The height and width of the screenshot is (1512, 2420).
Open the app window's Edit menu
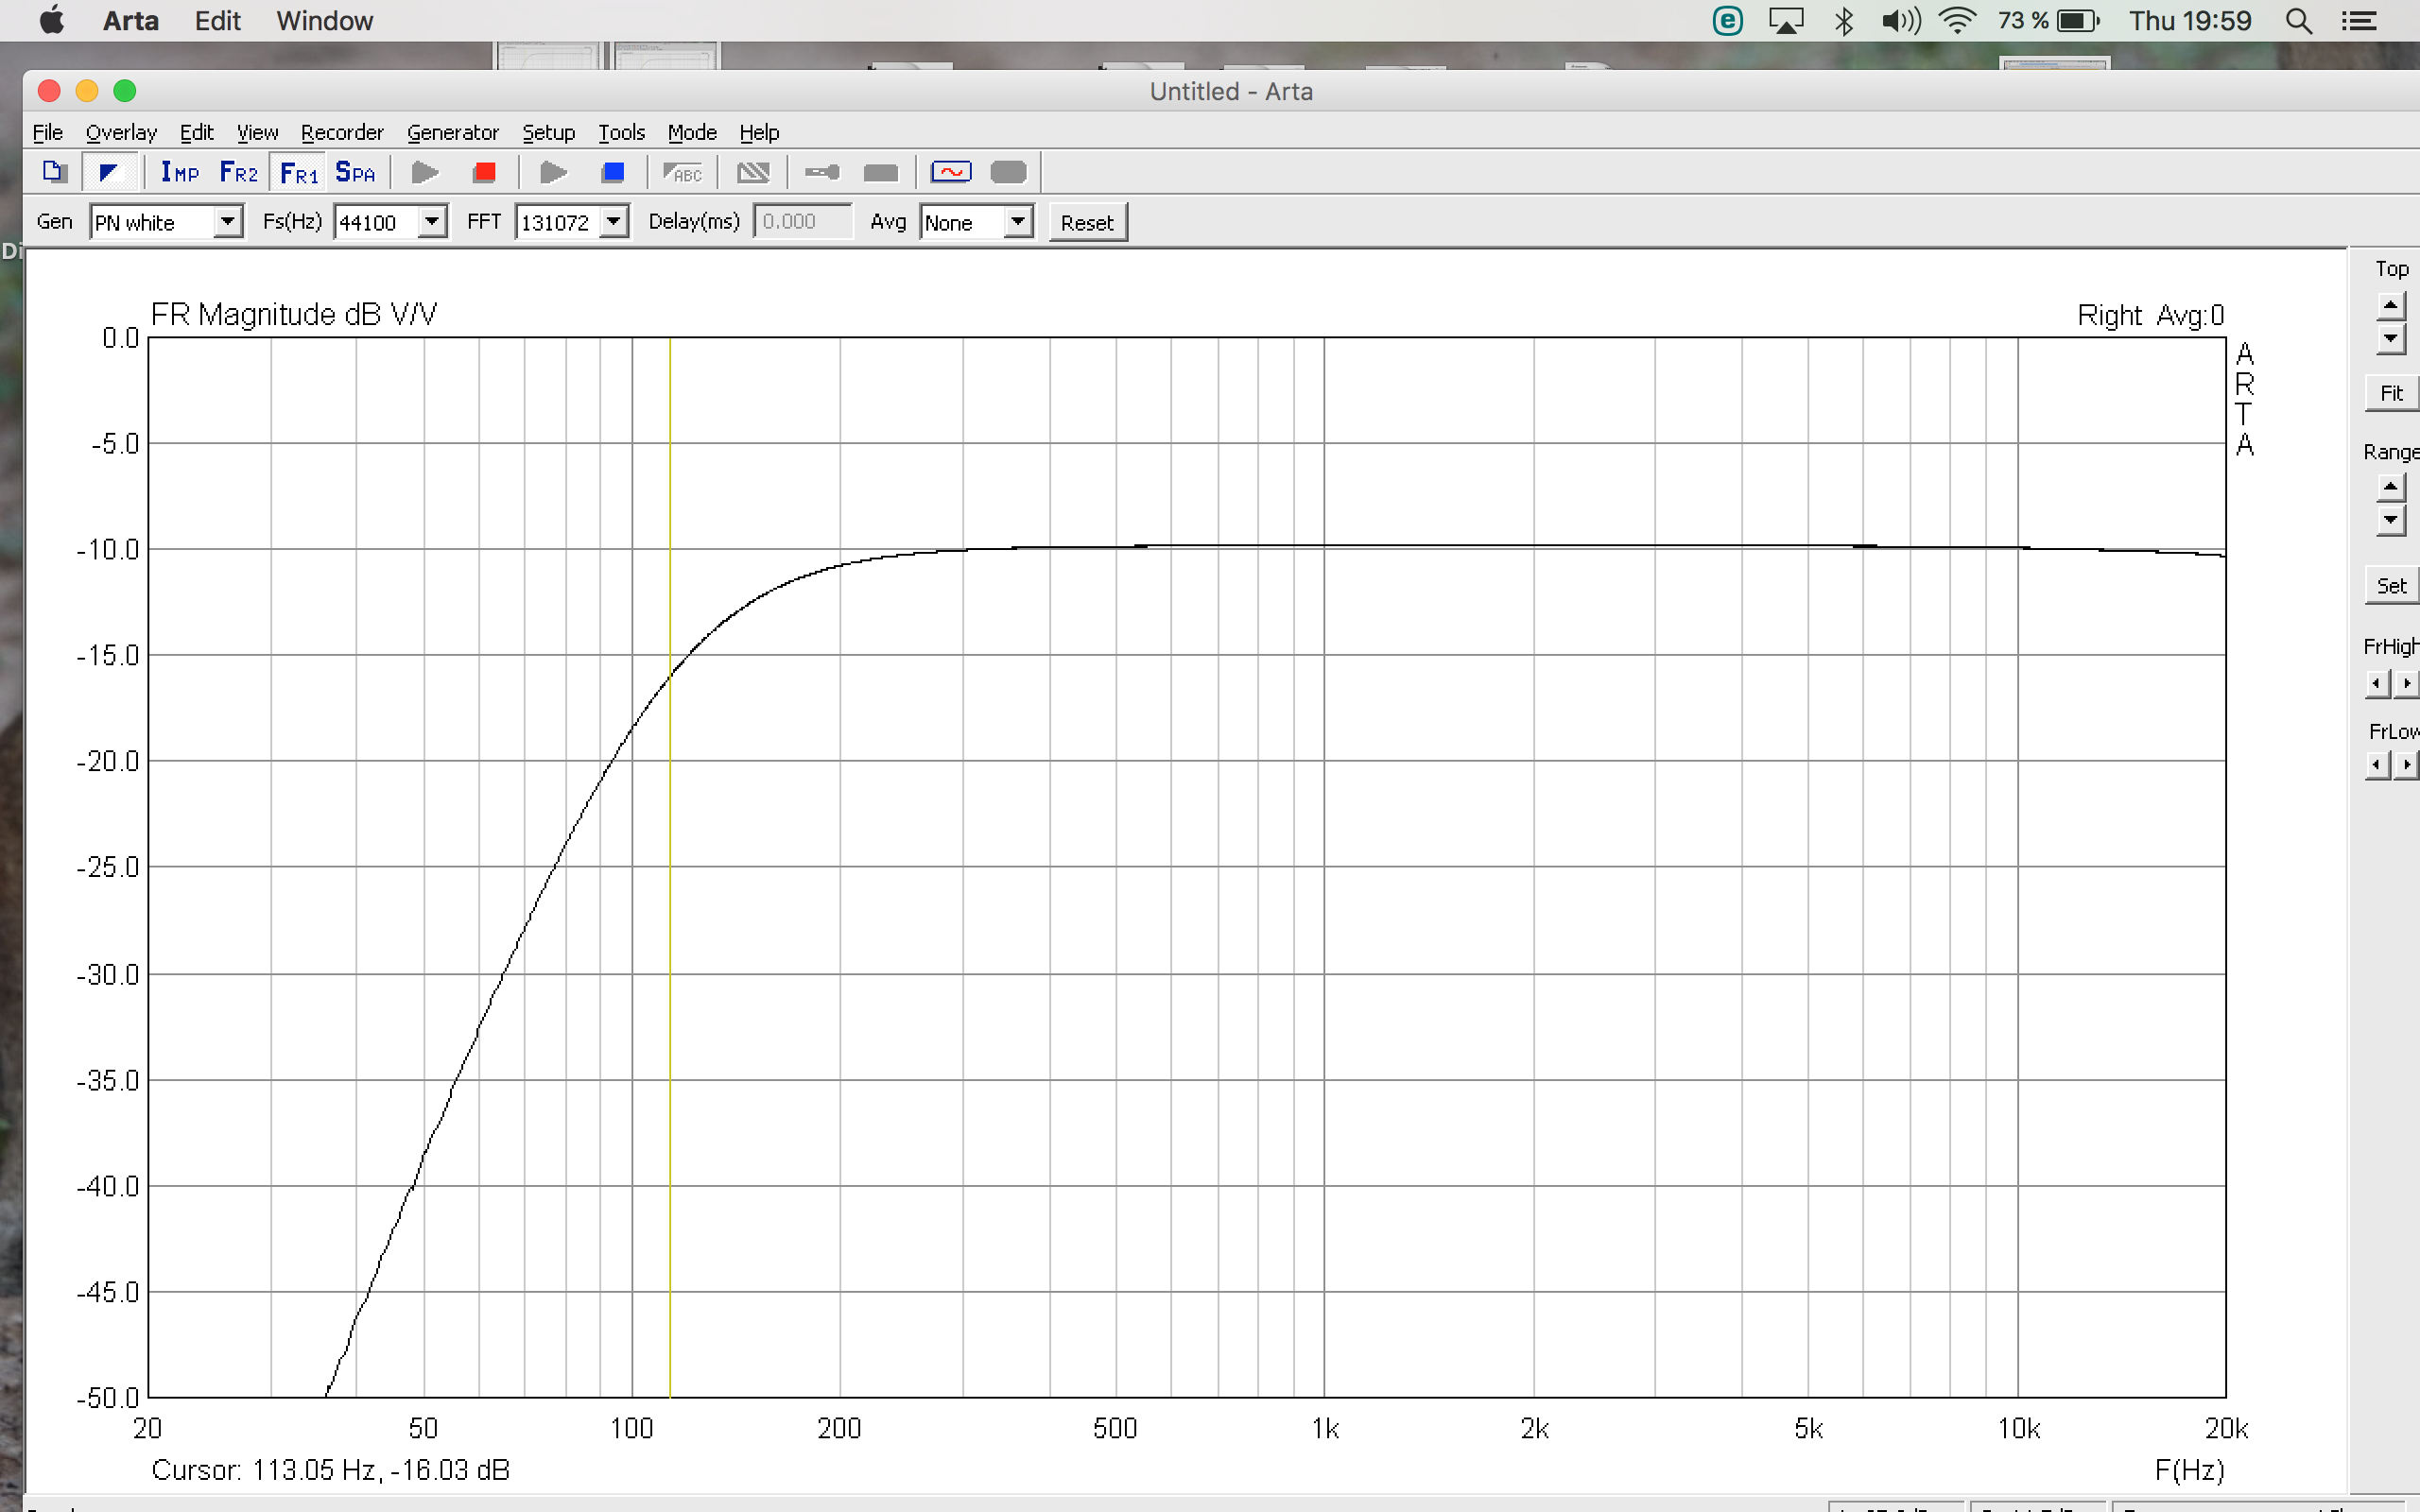coord(197,132)
